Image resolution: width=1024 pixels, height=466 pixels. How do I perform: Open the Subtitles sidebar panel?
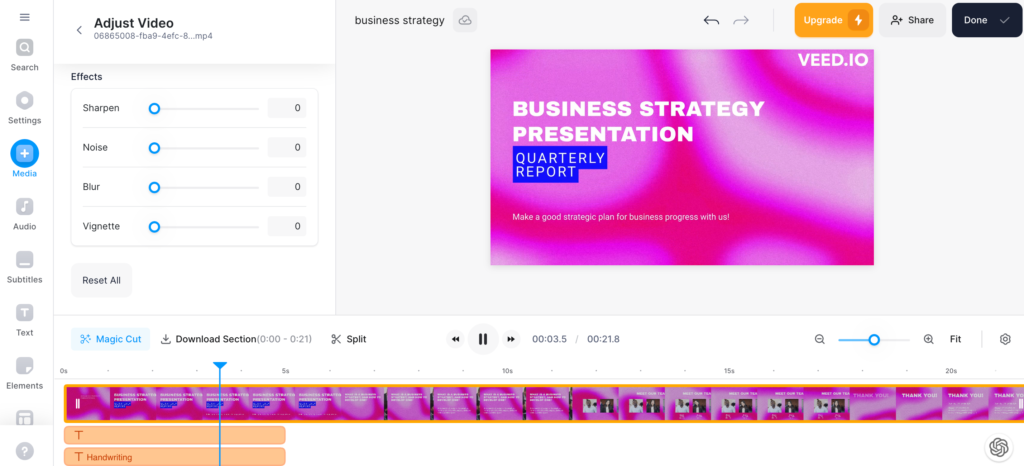(x=25, y=266)
